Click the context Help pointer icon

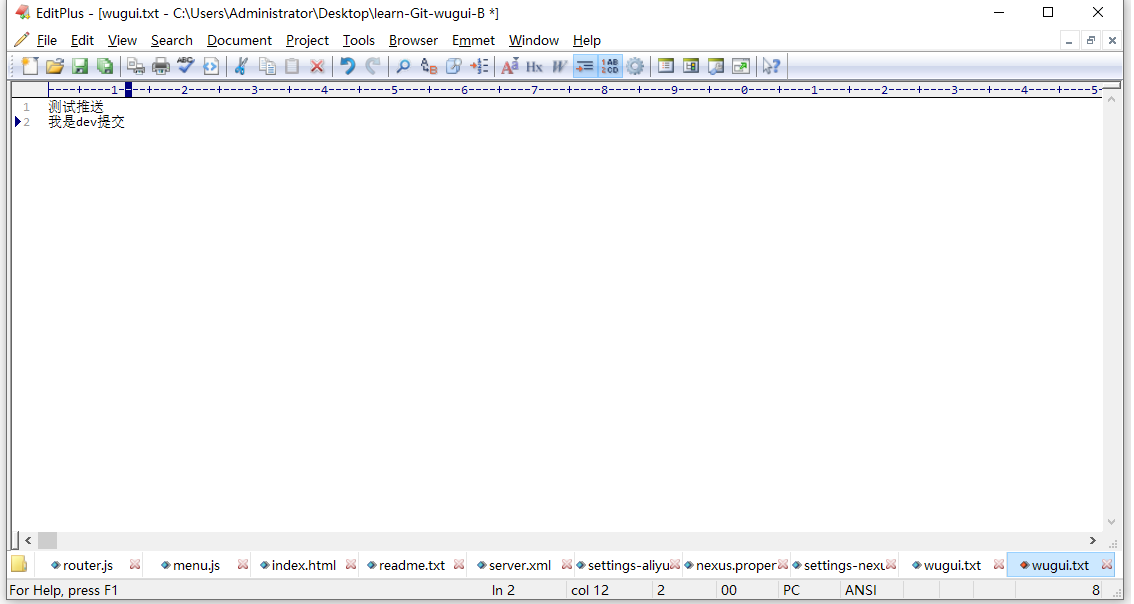point(772,67)
